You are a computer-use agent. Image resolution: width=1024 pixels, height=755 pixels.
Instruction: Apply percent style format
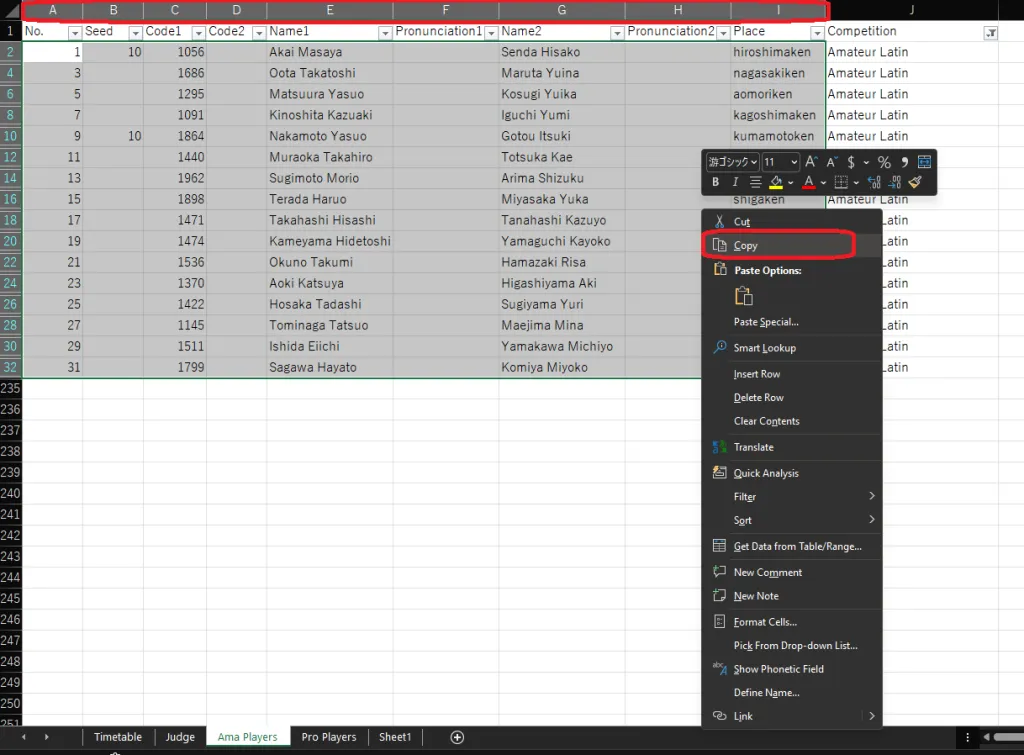point(883,162)
